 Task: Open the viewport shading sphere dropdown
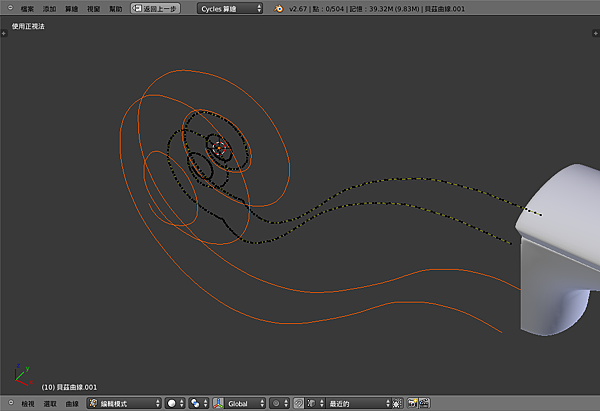tap(175, 403)
